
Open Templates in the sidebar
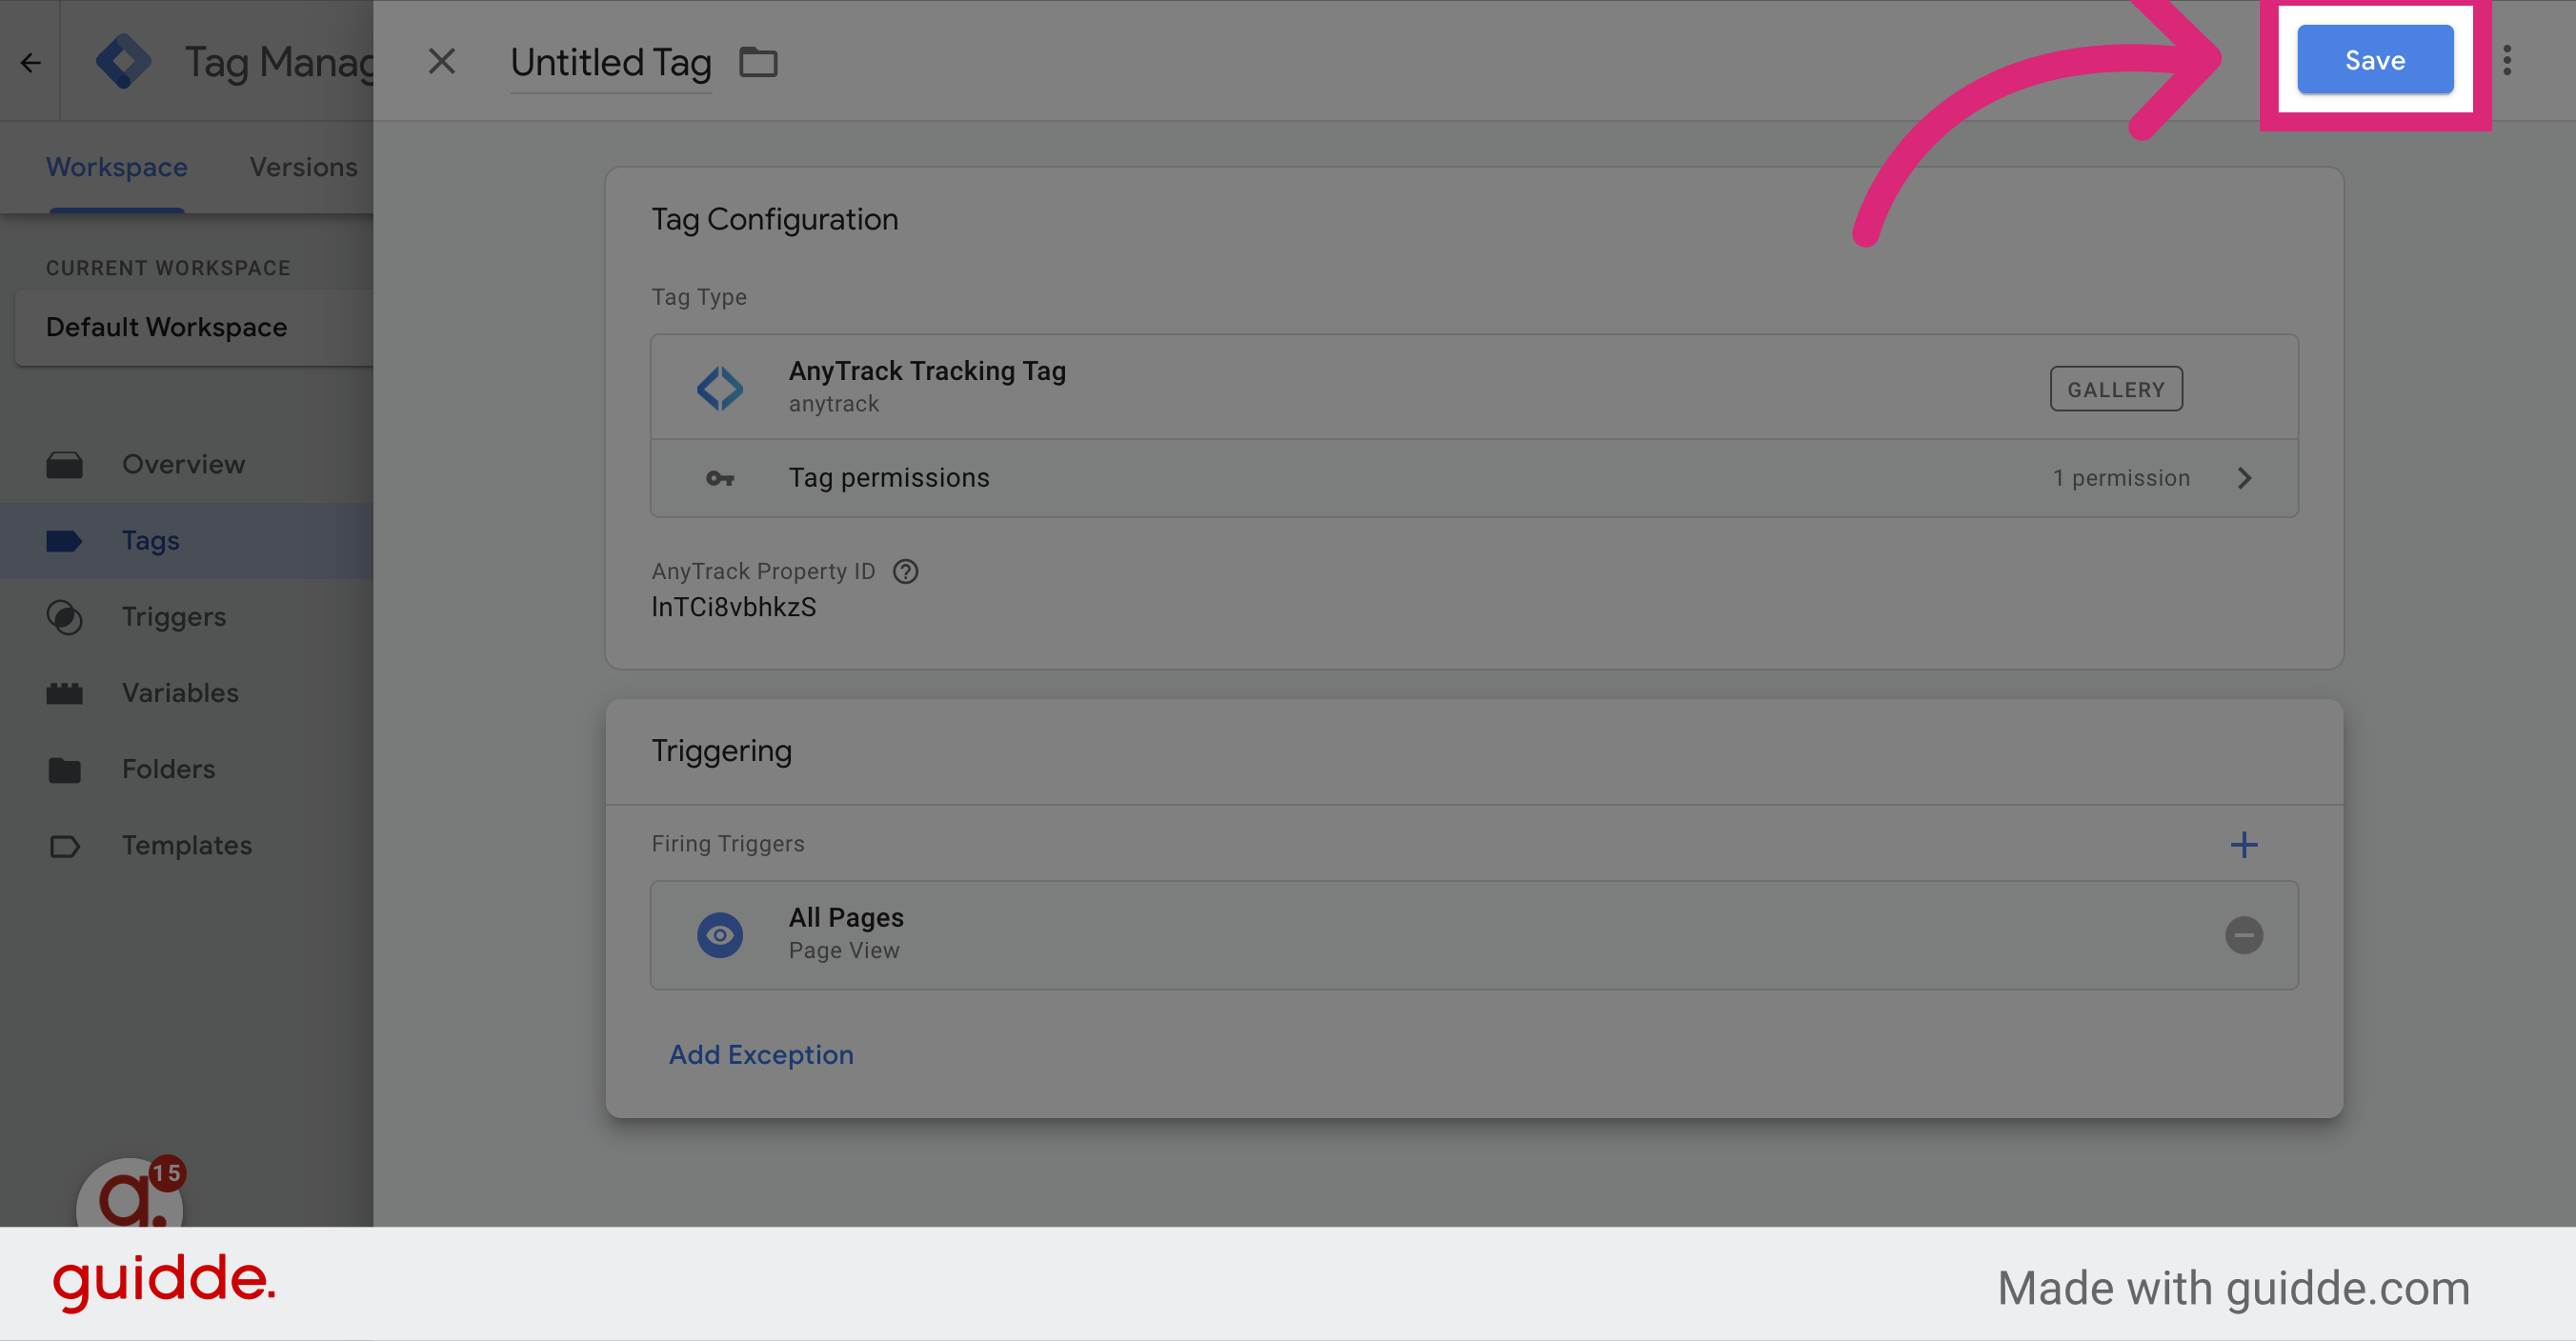pyautogui.click(x=186, y=845)
